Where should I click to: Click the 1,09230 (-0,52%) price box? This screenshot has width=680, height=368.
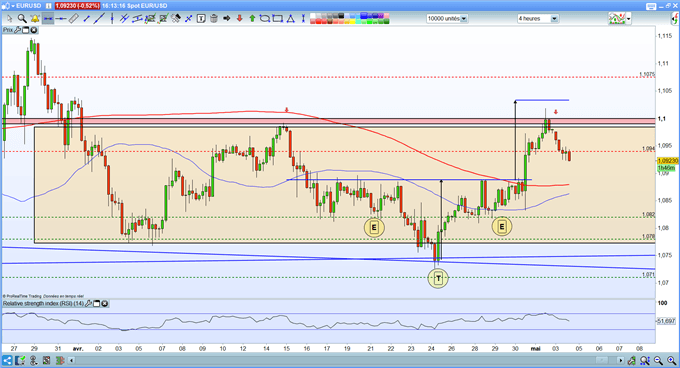point(78,6)
